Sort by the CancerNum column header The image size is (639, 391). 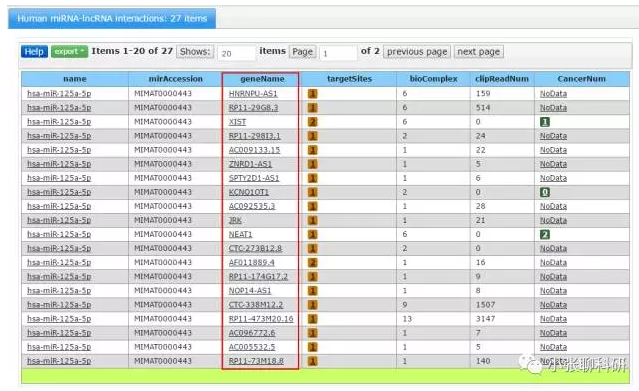tap(582, 79)
